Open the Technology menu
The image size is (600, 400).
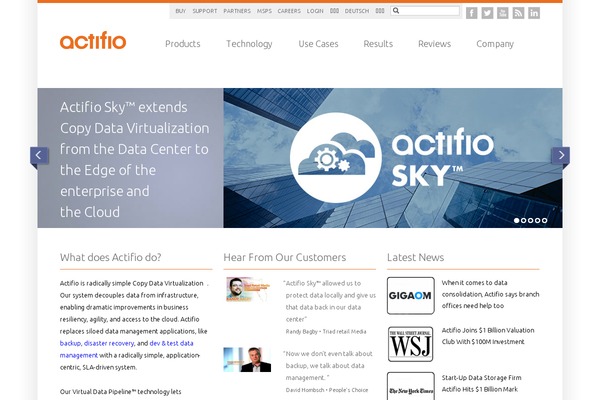[249, 44]
